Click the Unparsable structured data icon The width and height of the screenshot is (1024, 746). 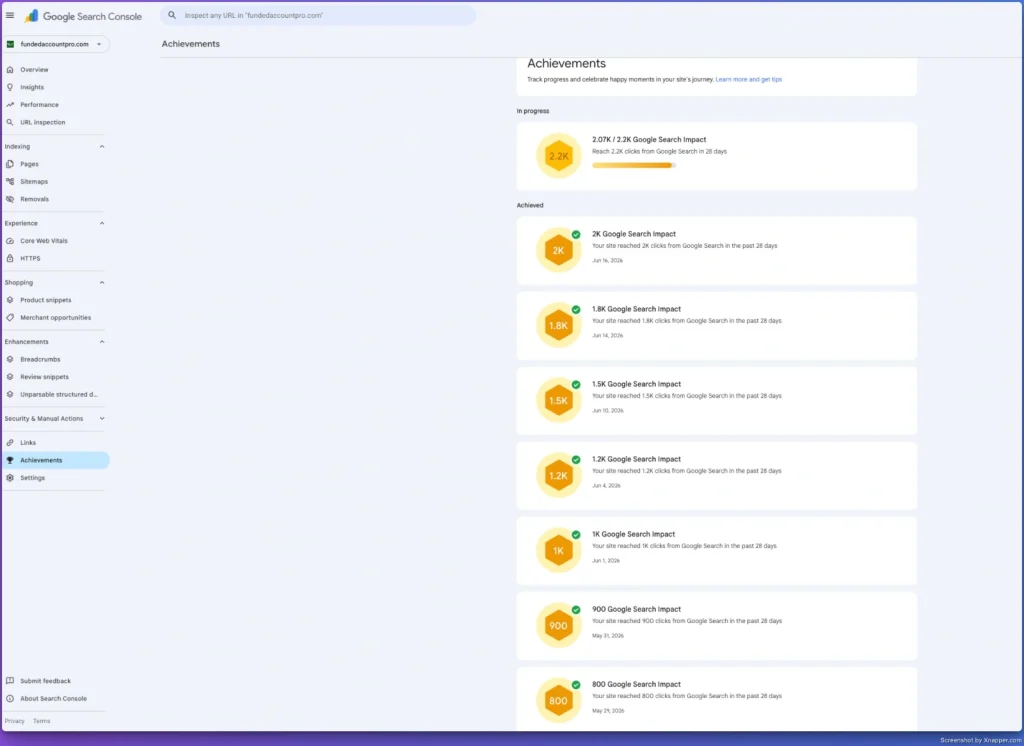pyautogui.click(x=10, y=395)
